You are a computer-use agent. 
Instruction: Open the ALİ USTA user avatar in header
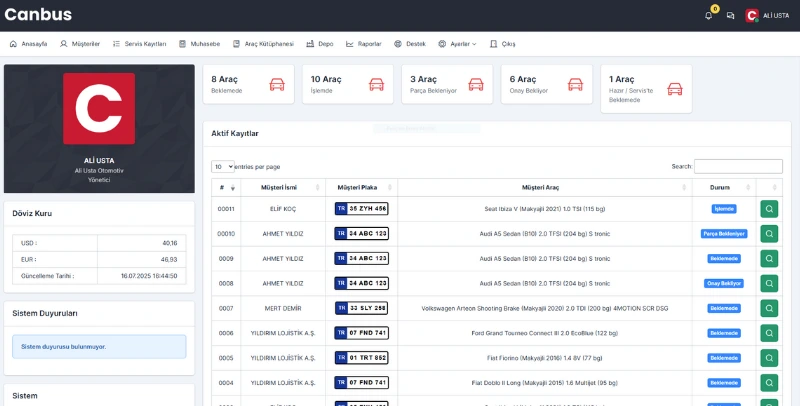point(752,16)
